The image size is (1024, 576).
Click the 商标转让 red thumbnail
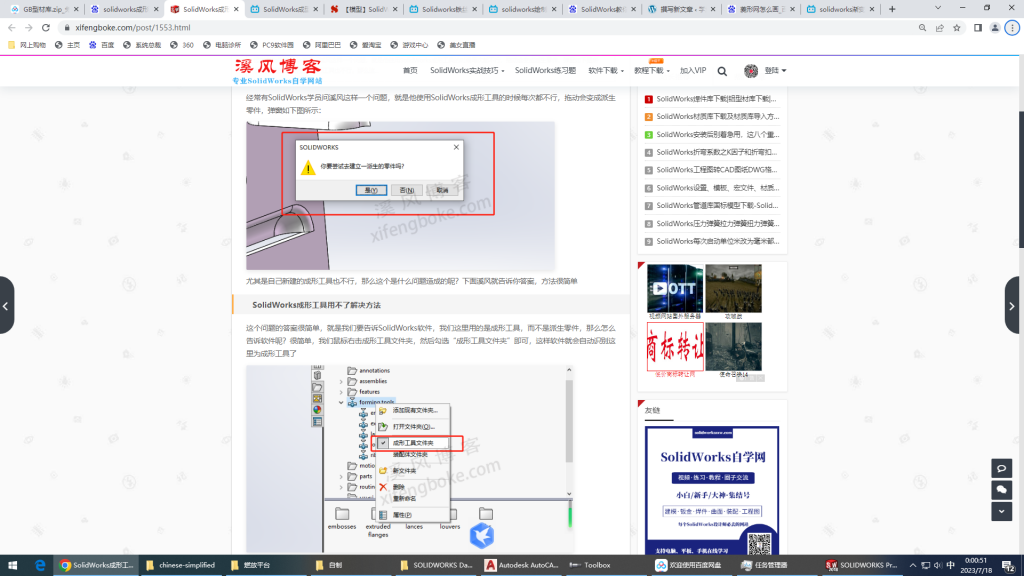point(675,346)
